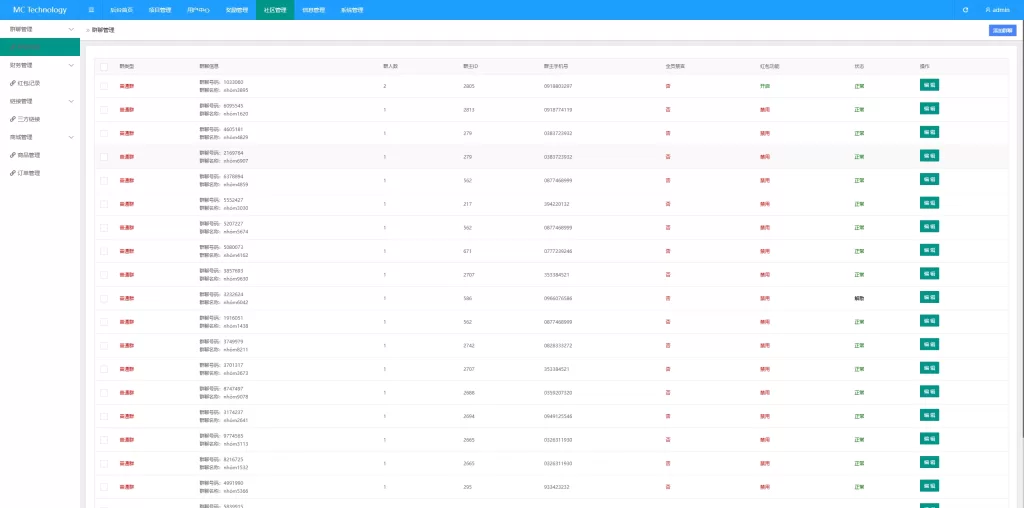Click the 群聊管理 breadcrumb text
The height and width of the screenshot is (508, 1024).
tap(103, 30)
